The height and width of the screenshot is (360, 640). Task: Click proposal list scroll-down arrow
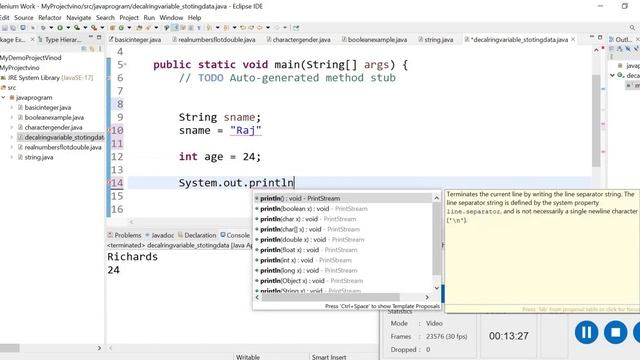pos(436,288)
